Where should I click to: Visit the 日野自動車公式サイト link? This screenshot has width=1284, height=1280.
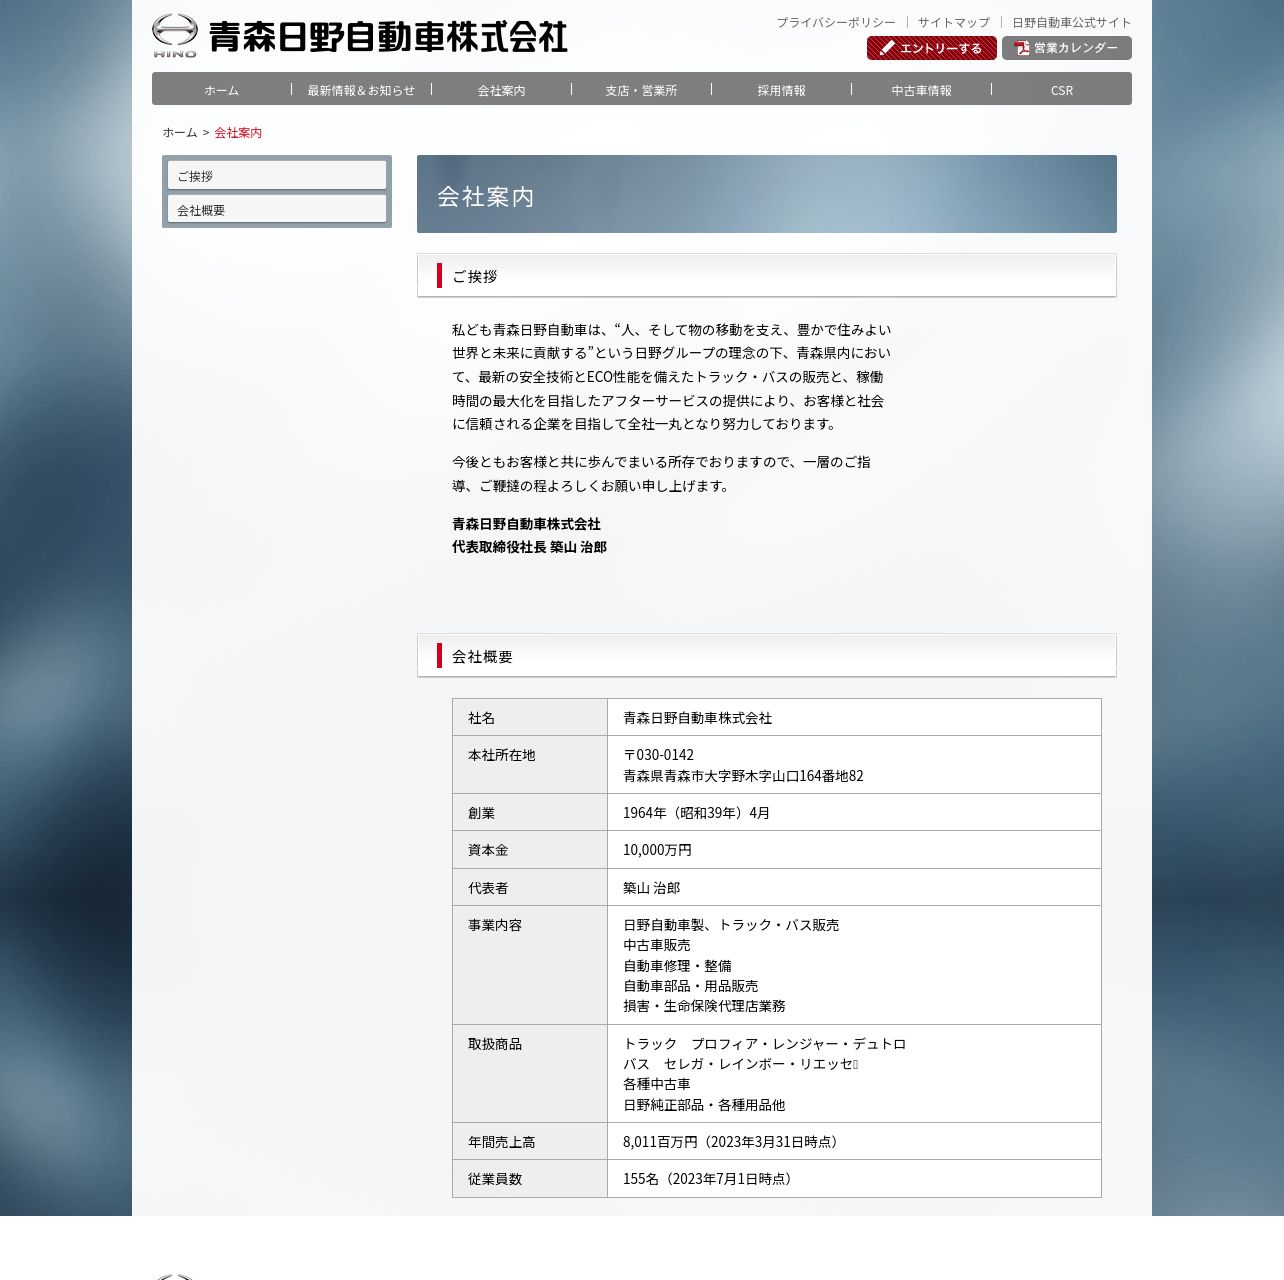tap(1072, 22)
